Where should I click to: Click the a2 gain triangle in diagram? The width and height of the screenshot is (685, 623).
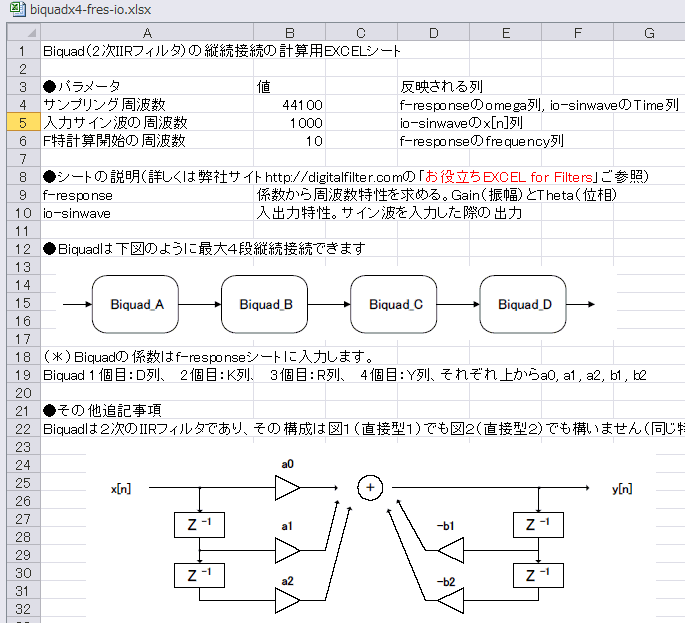(287, 600)
